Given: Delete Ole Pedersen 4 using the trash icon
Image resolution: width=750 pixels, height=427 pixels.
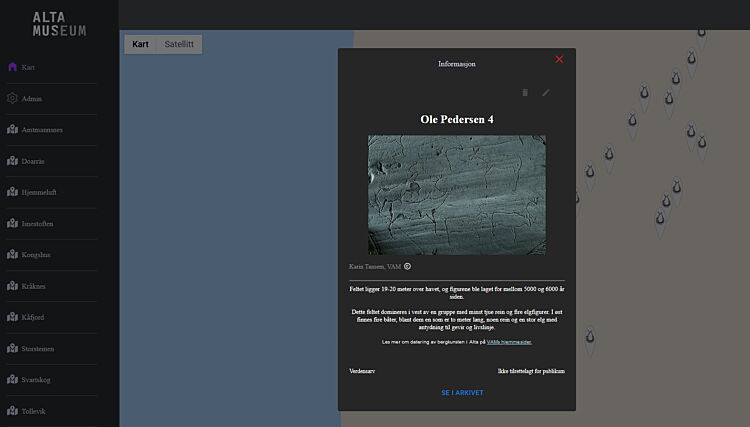Looking at the screenshot, I should tap(525, 92).
